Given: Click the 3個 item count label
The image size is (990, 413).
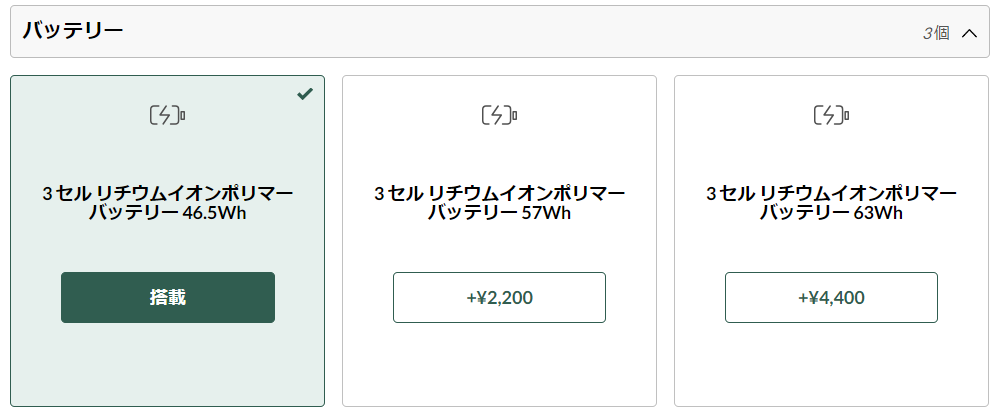Looking at the screenshot, I should coord(936,33).
